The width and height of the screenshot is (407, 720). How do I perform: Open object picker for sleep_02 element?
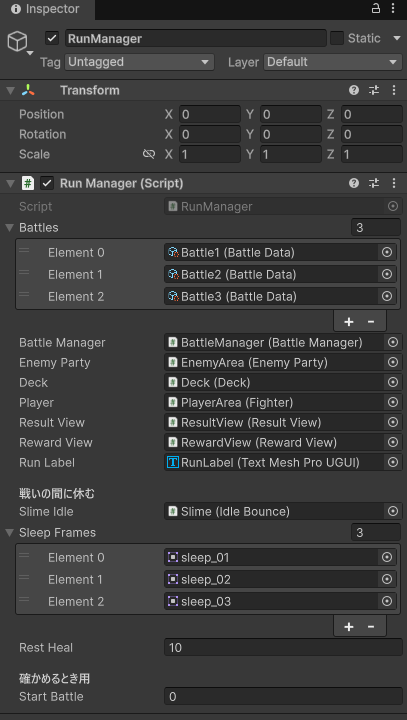(x=387, y=579)
